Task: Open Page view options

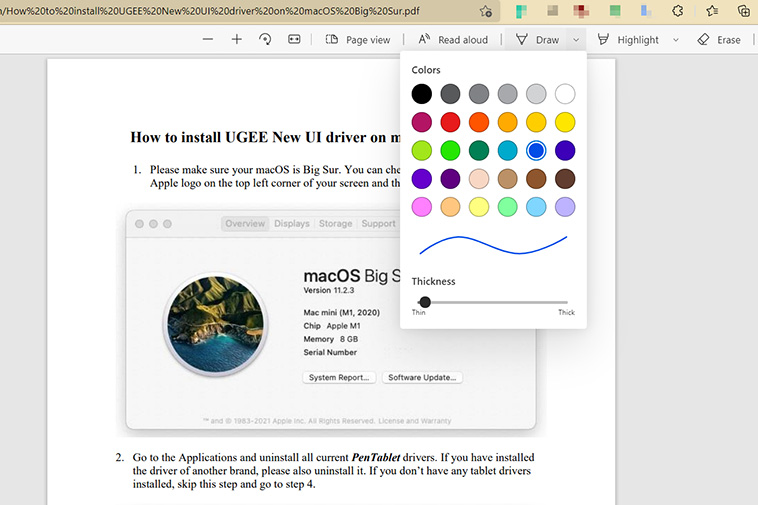Action: [x=358, y=40]
